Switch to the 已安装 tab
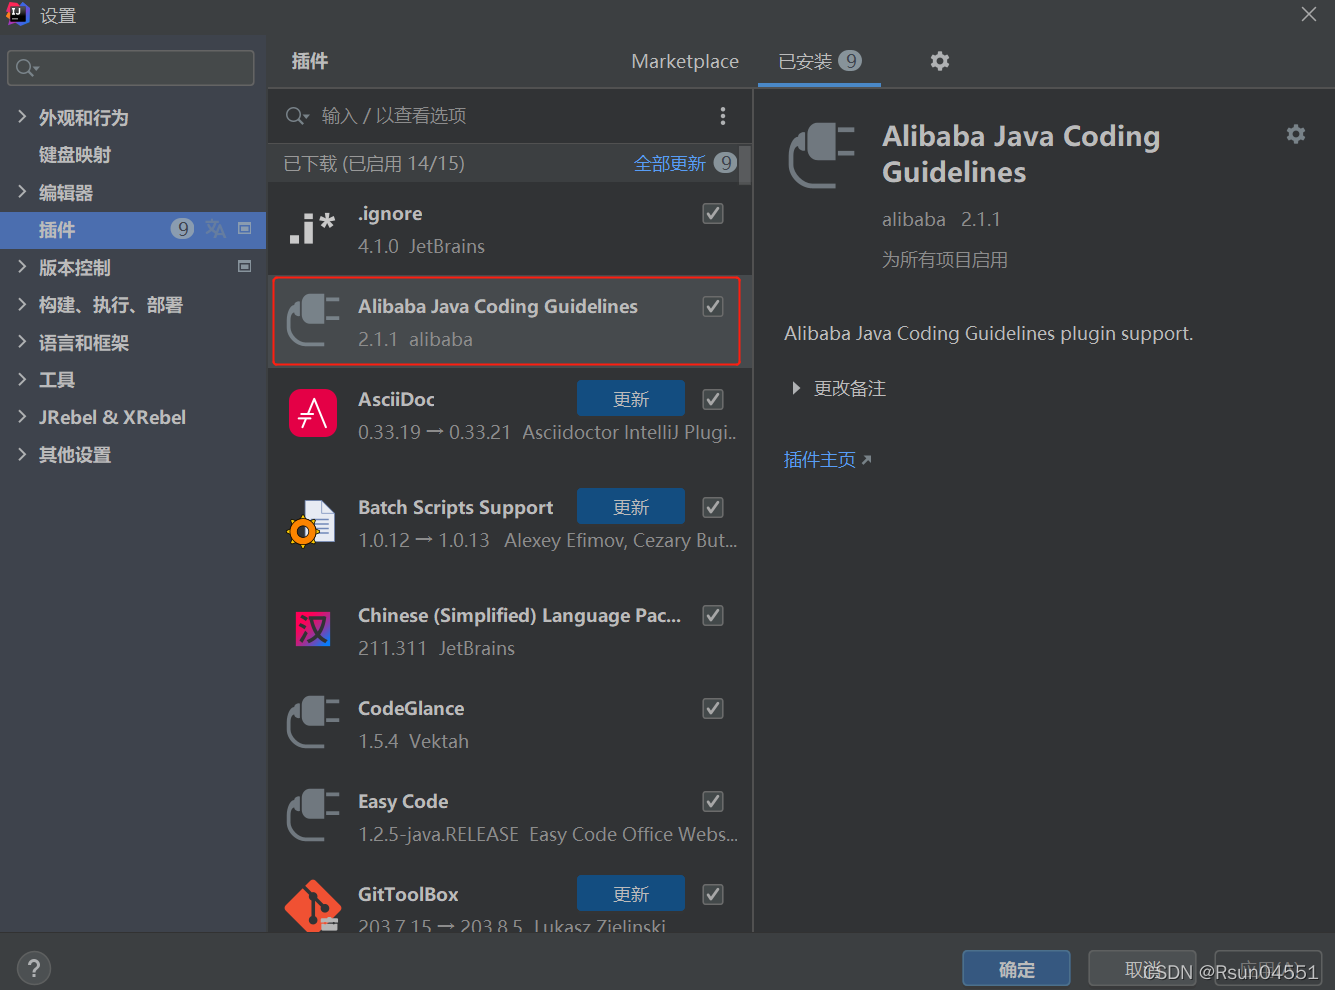1335x990 pixels. (819, 61)
